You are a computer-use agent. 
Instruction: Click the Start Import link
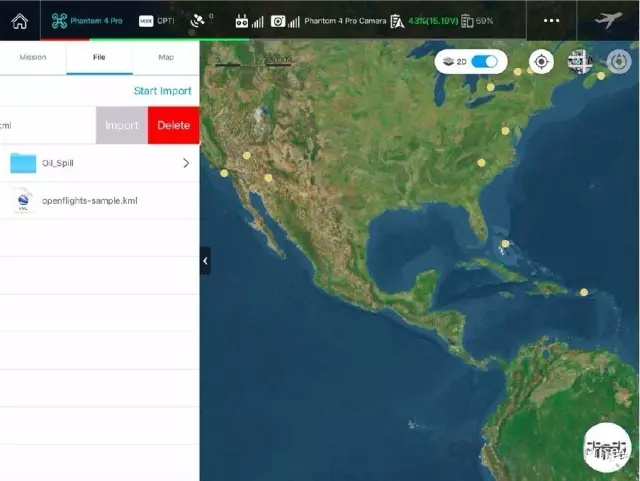[x=162, y=91]
